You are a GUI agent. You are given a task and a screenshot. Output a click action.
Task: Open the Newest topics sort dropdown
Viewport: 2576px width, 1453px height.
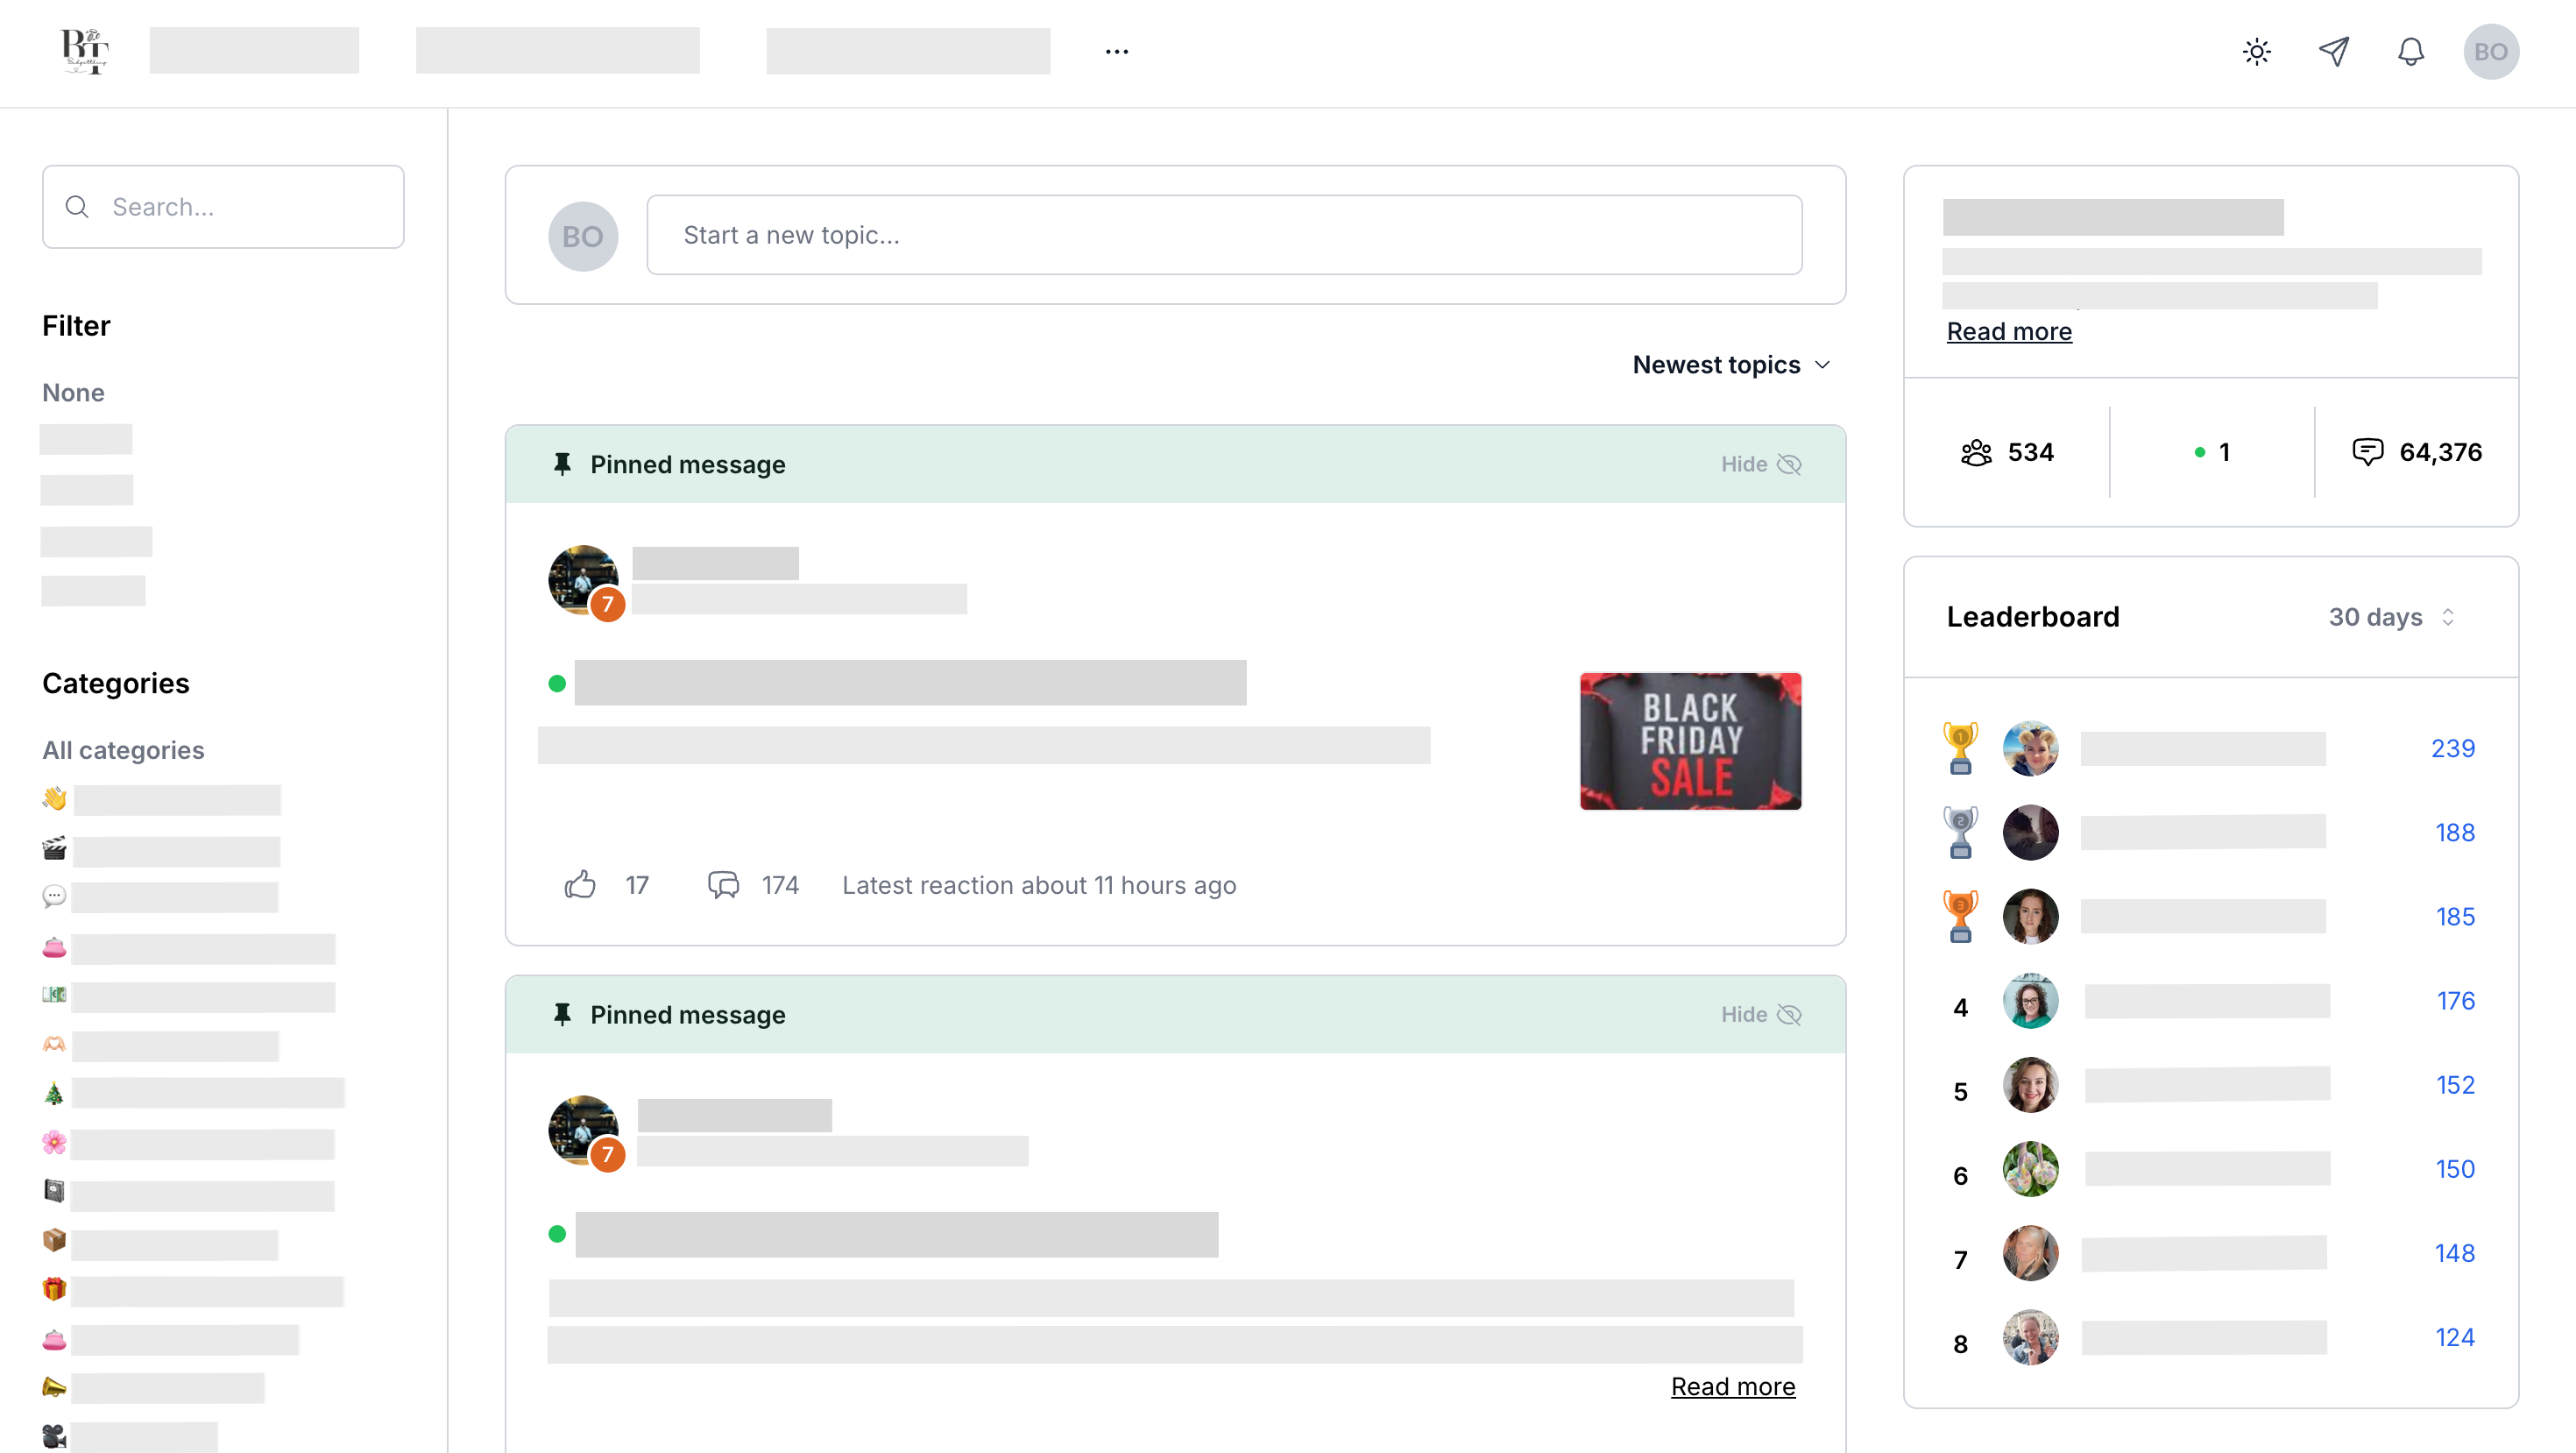(x=1731, y=365)
